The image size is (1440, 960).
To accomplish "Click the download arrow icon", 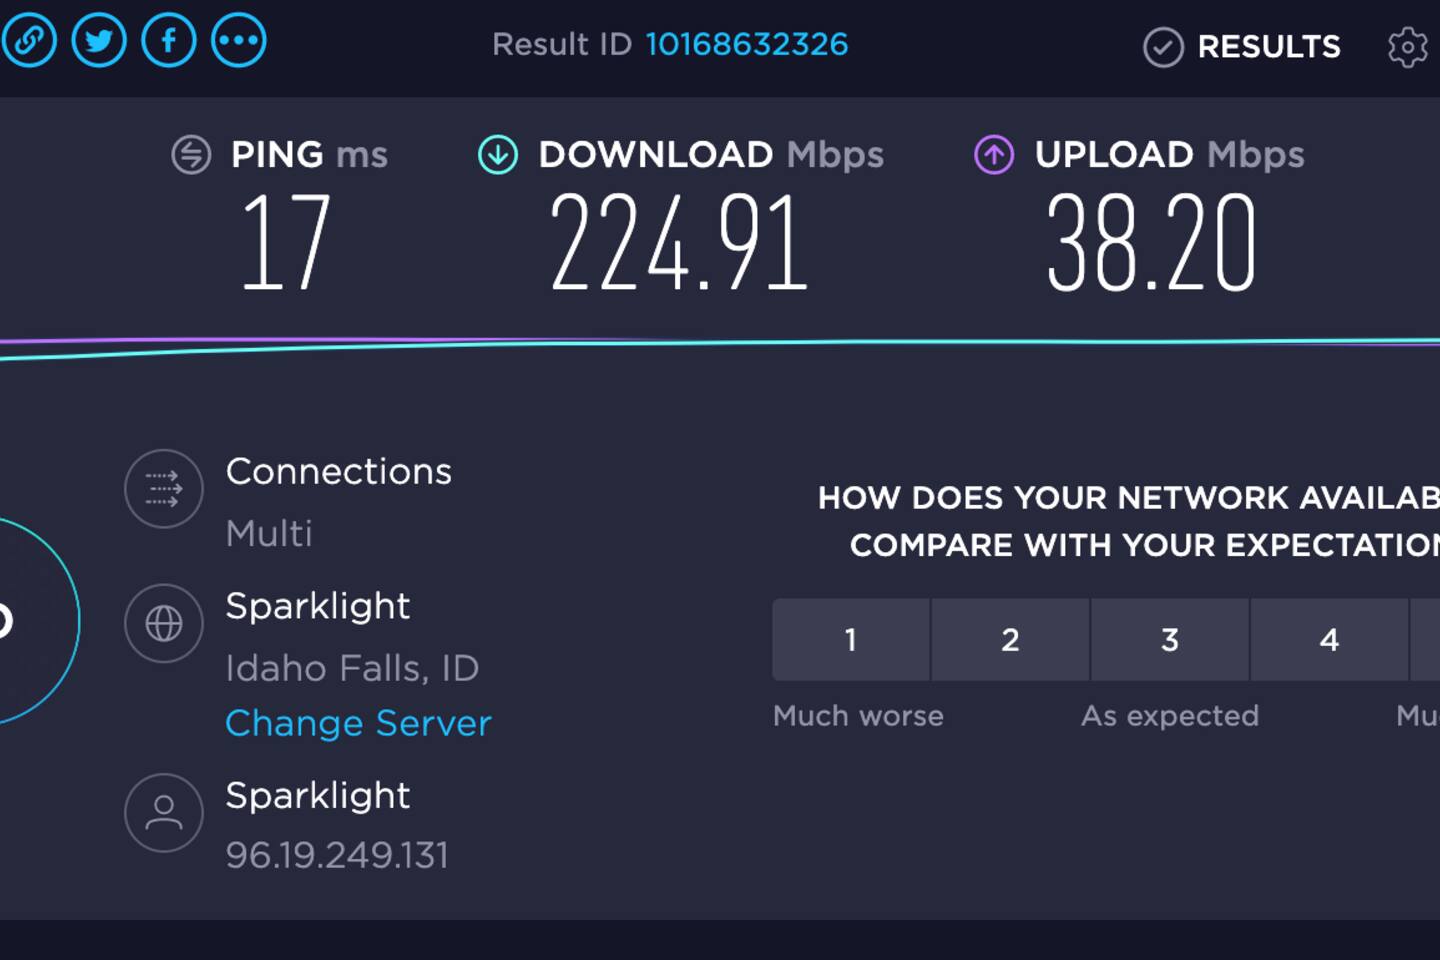I will click(498, 155).
